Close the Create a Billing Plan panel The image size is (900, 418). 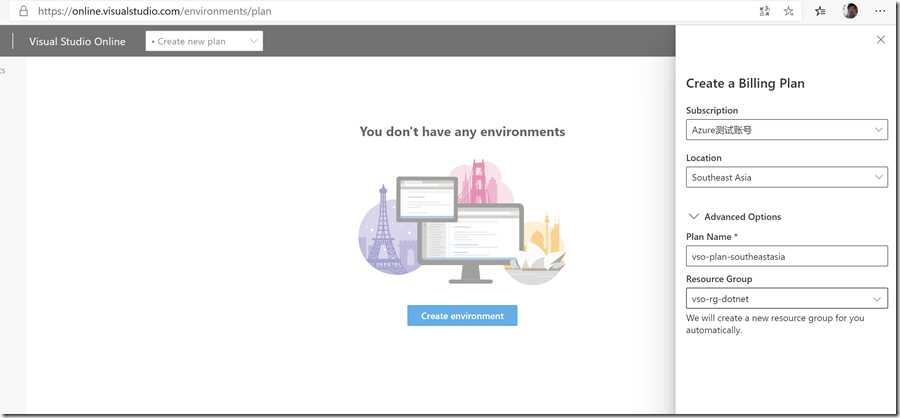(880, 40)
